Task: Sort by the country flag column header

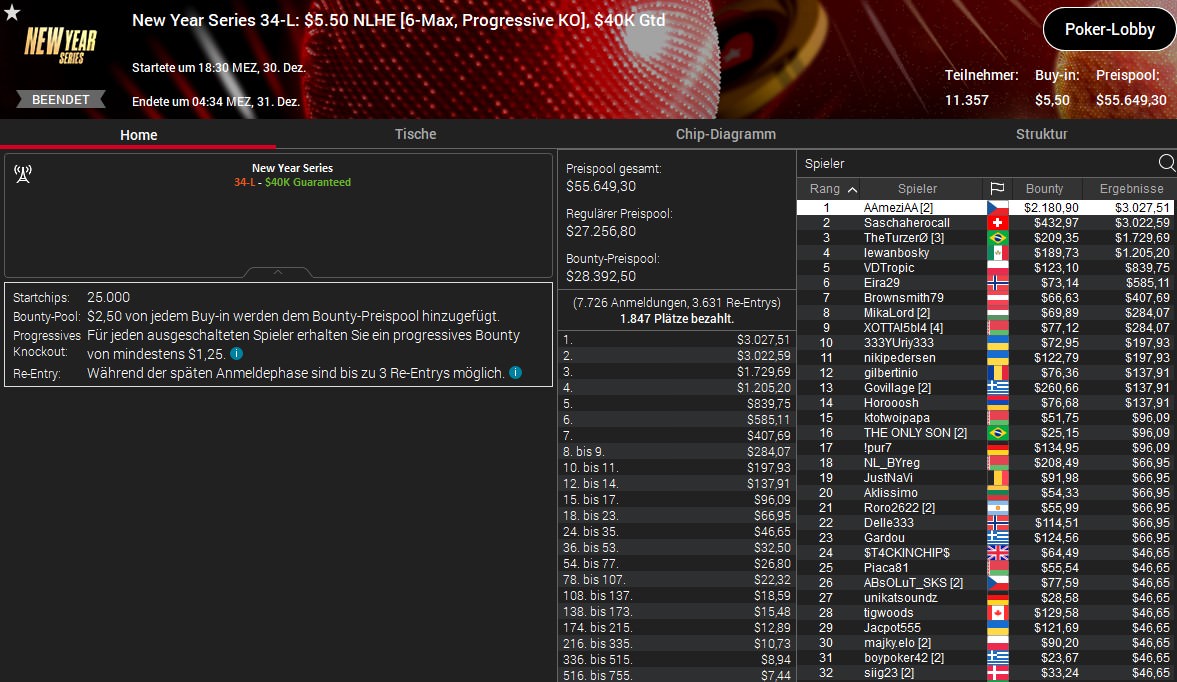Action: pos(997,188)
